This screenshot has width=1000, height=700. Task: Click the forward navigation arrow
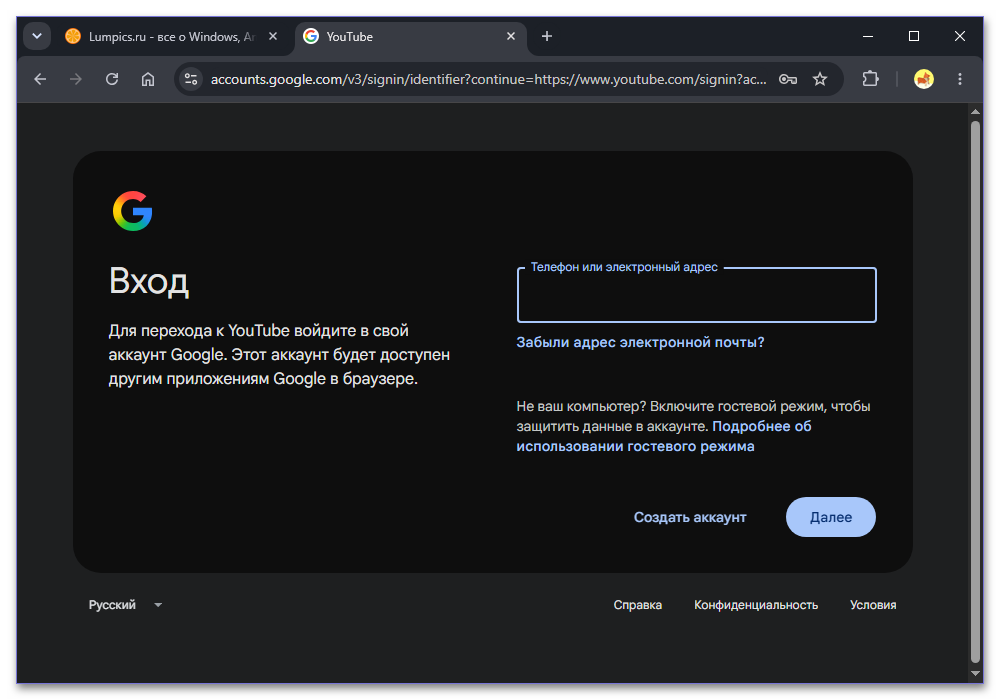[76, 79]
